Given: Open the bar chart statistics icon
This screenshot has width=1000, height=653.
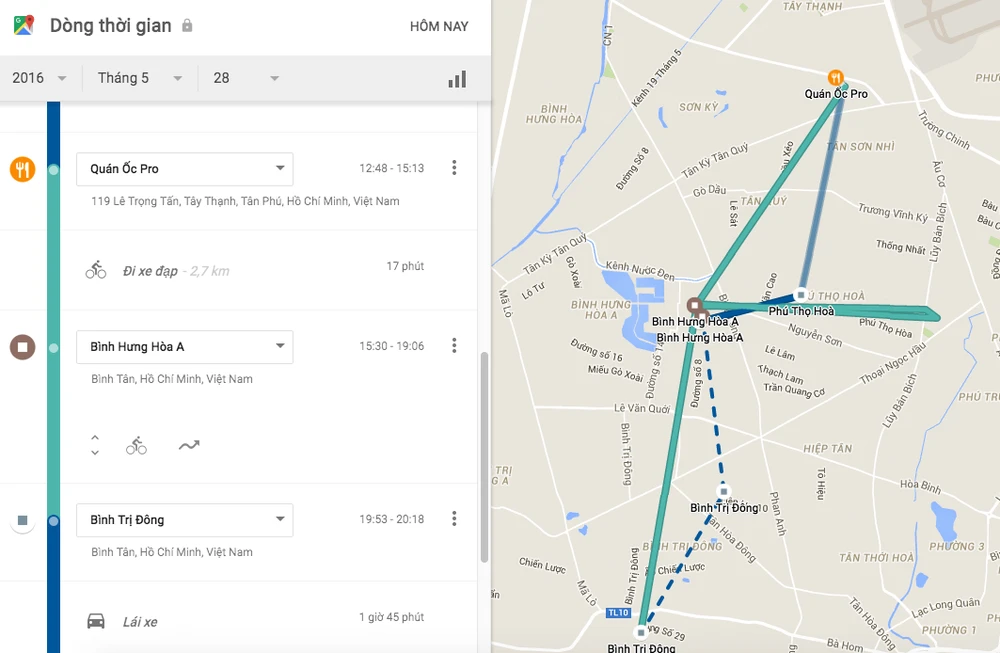Looking at the screenshot, I should pos(457,79).
